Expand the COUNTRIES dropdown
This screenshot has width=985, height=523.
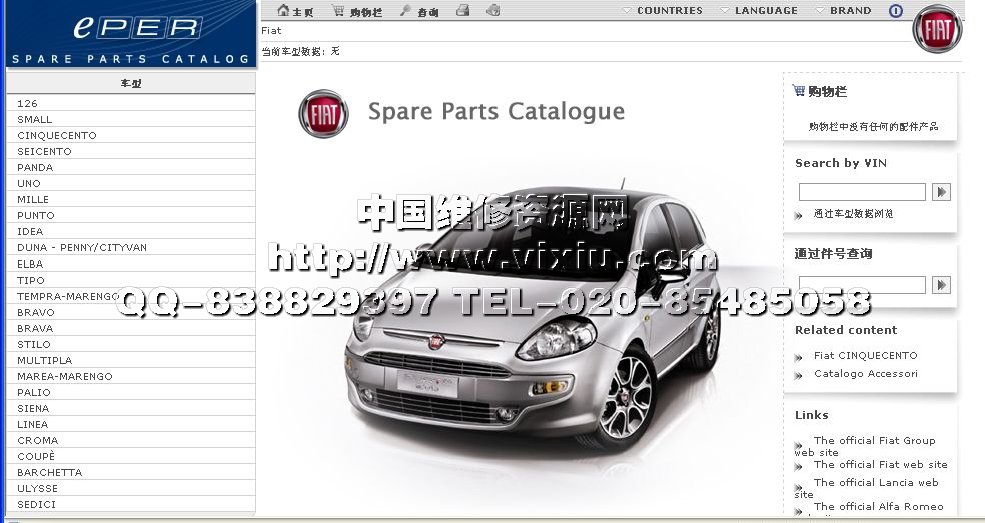pos(662,11)
